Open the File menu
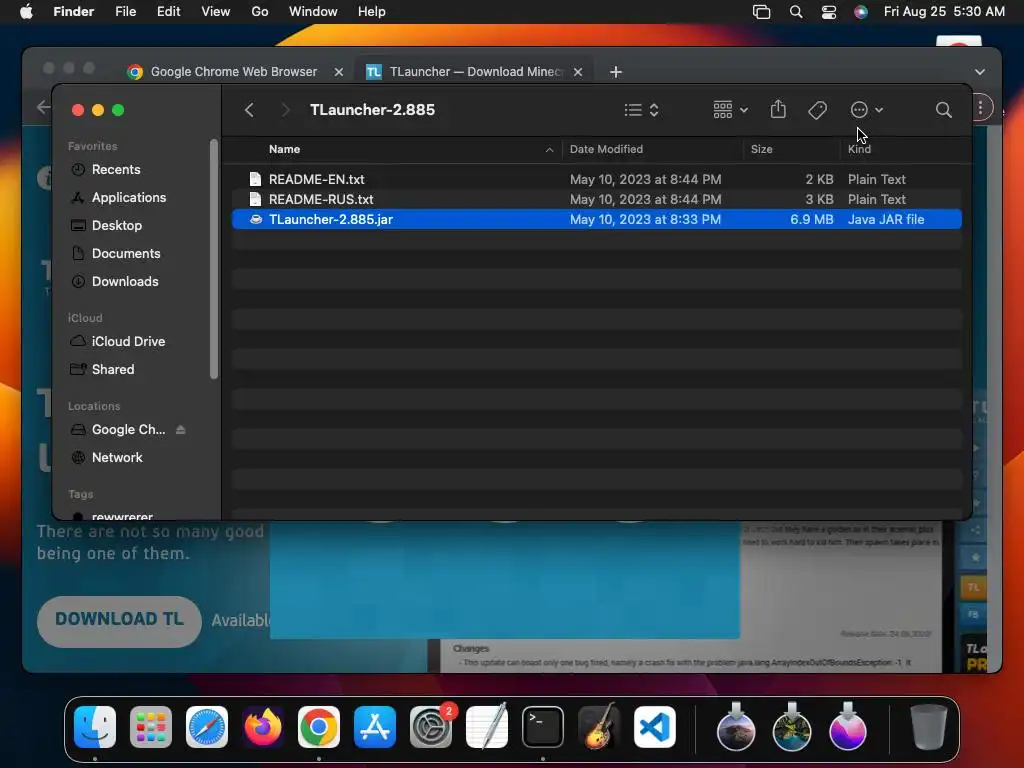1024x768 pixels. [x=125, y=11]
